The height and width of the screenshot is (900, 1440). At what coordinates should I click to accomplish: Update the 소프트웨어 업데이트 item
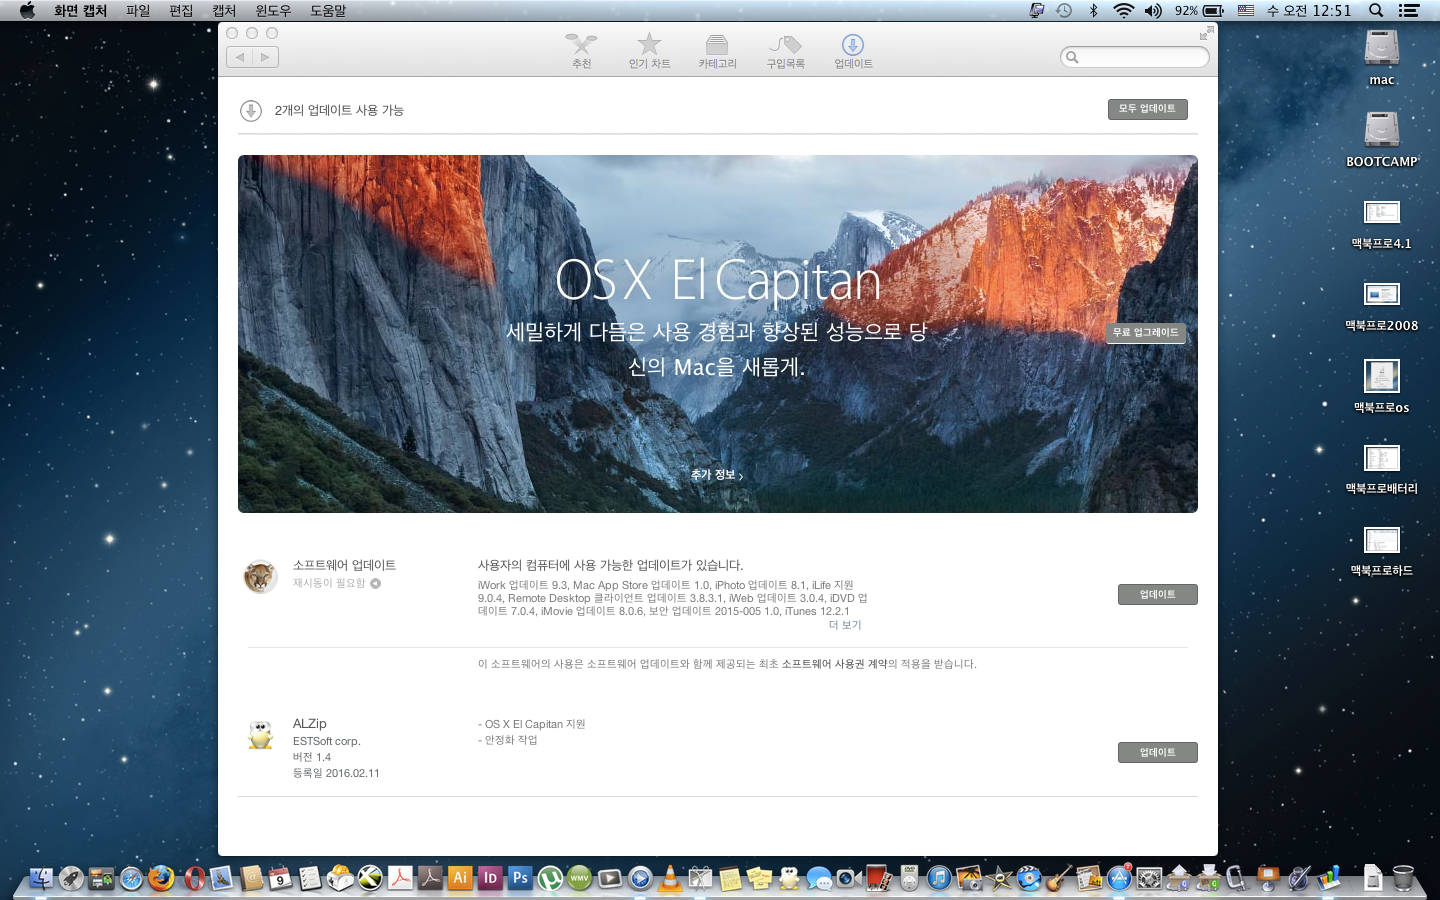click(1157, 595)
